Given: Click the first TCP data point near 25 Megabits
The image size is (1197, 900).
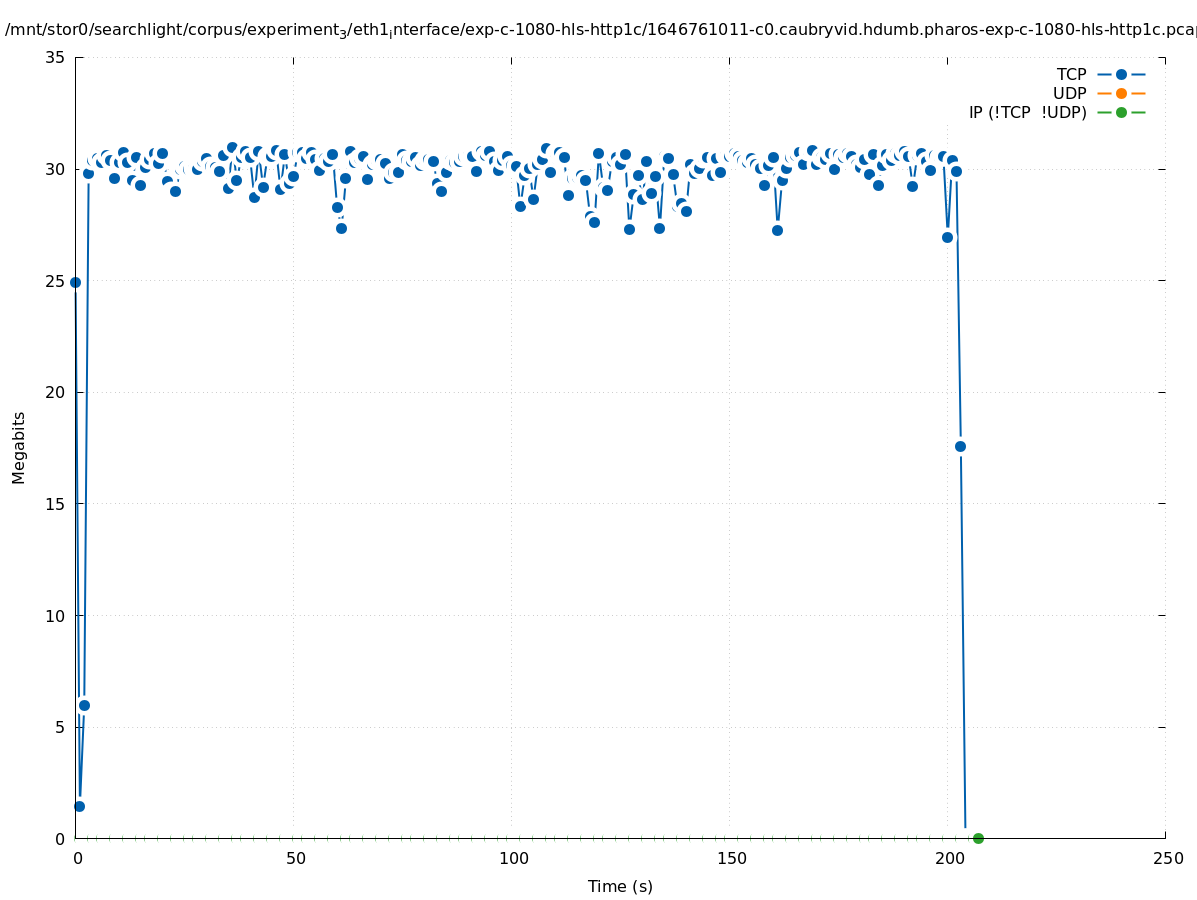Looking at the screenshot, I should (75, 282).
